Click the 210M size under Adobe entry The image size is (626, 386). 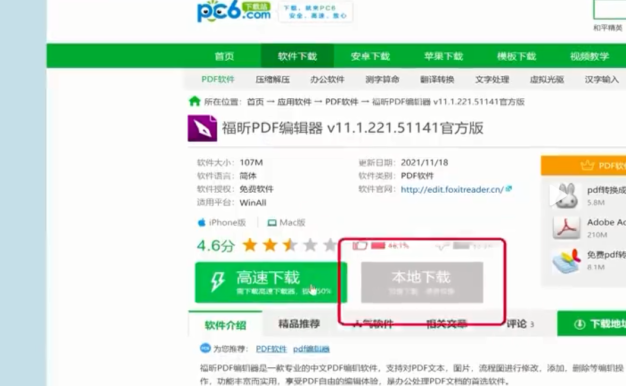coord(597,235)
